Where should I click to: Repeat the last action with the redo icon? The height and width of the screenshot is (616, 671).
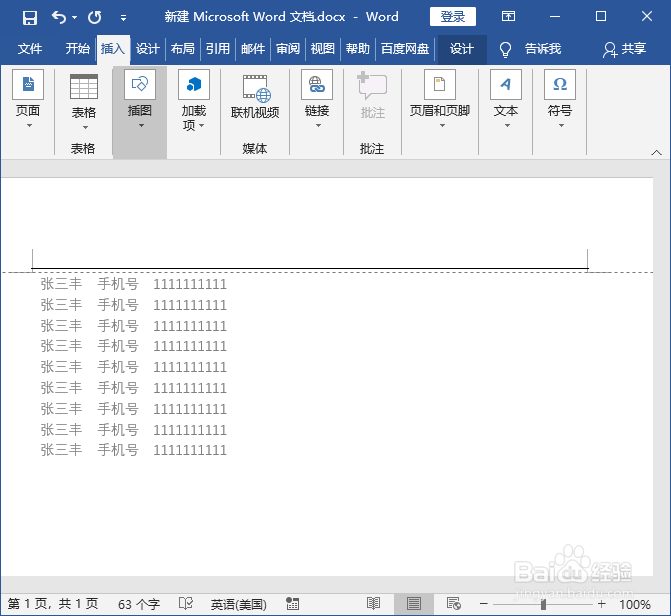(95, 18)
